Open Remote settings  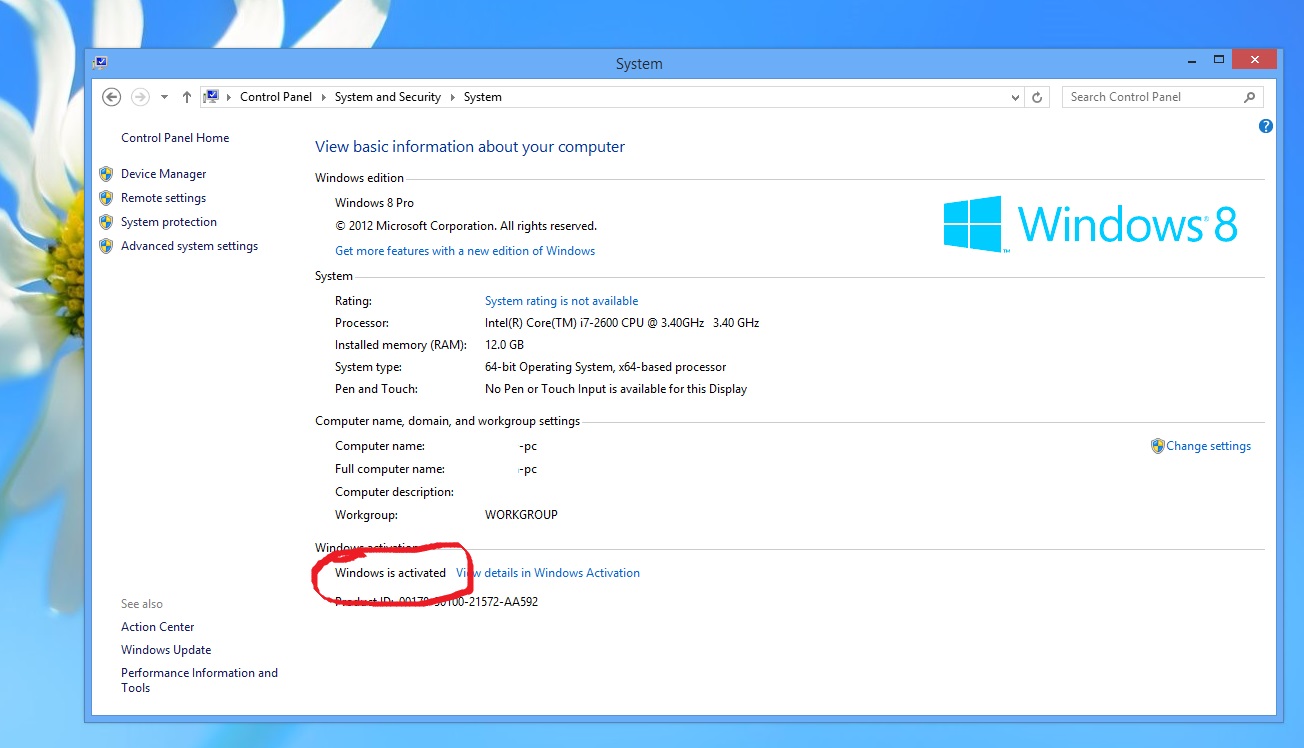163,198
